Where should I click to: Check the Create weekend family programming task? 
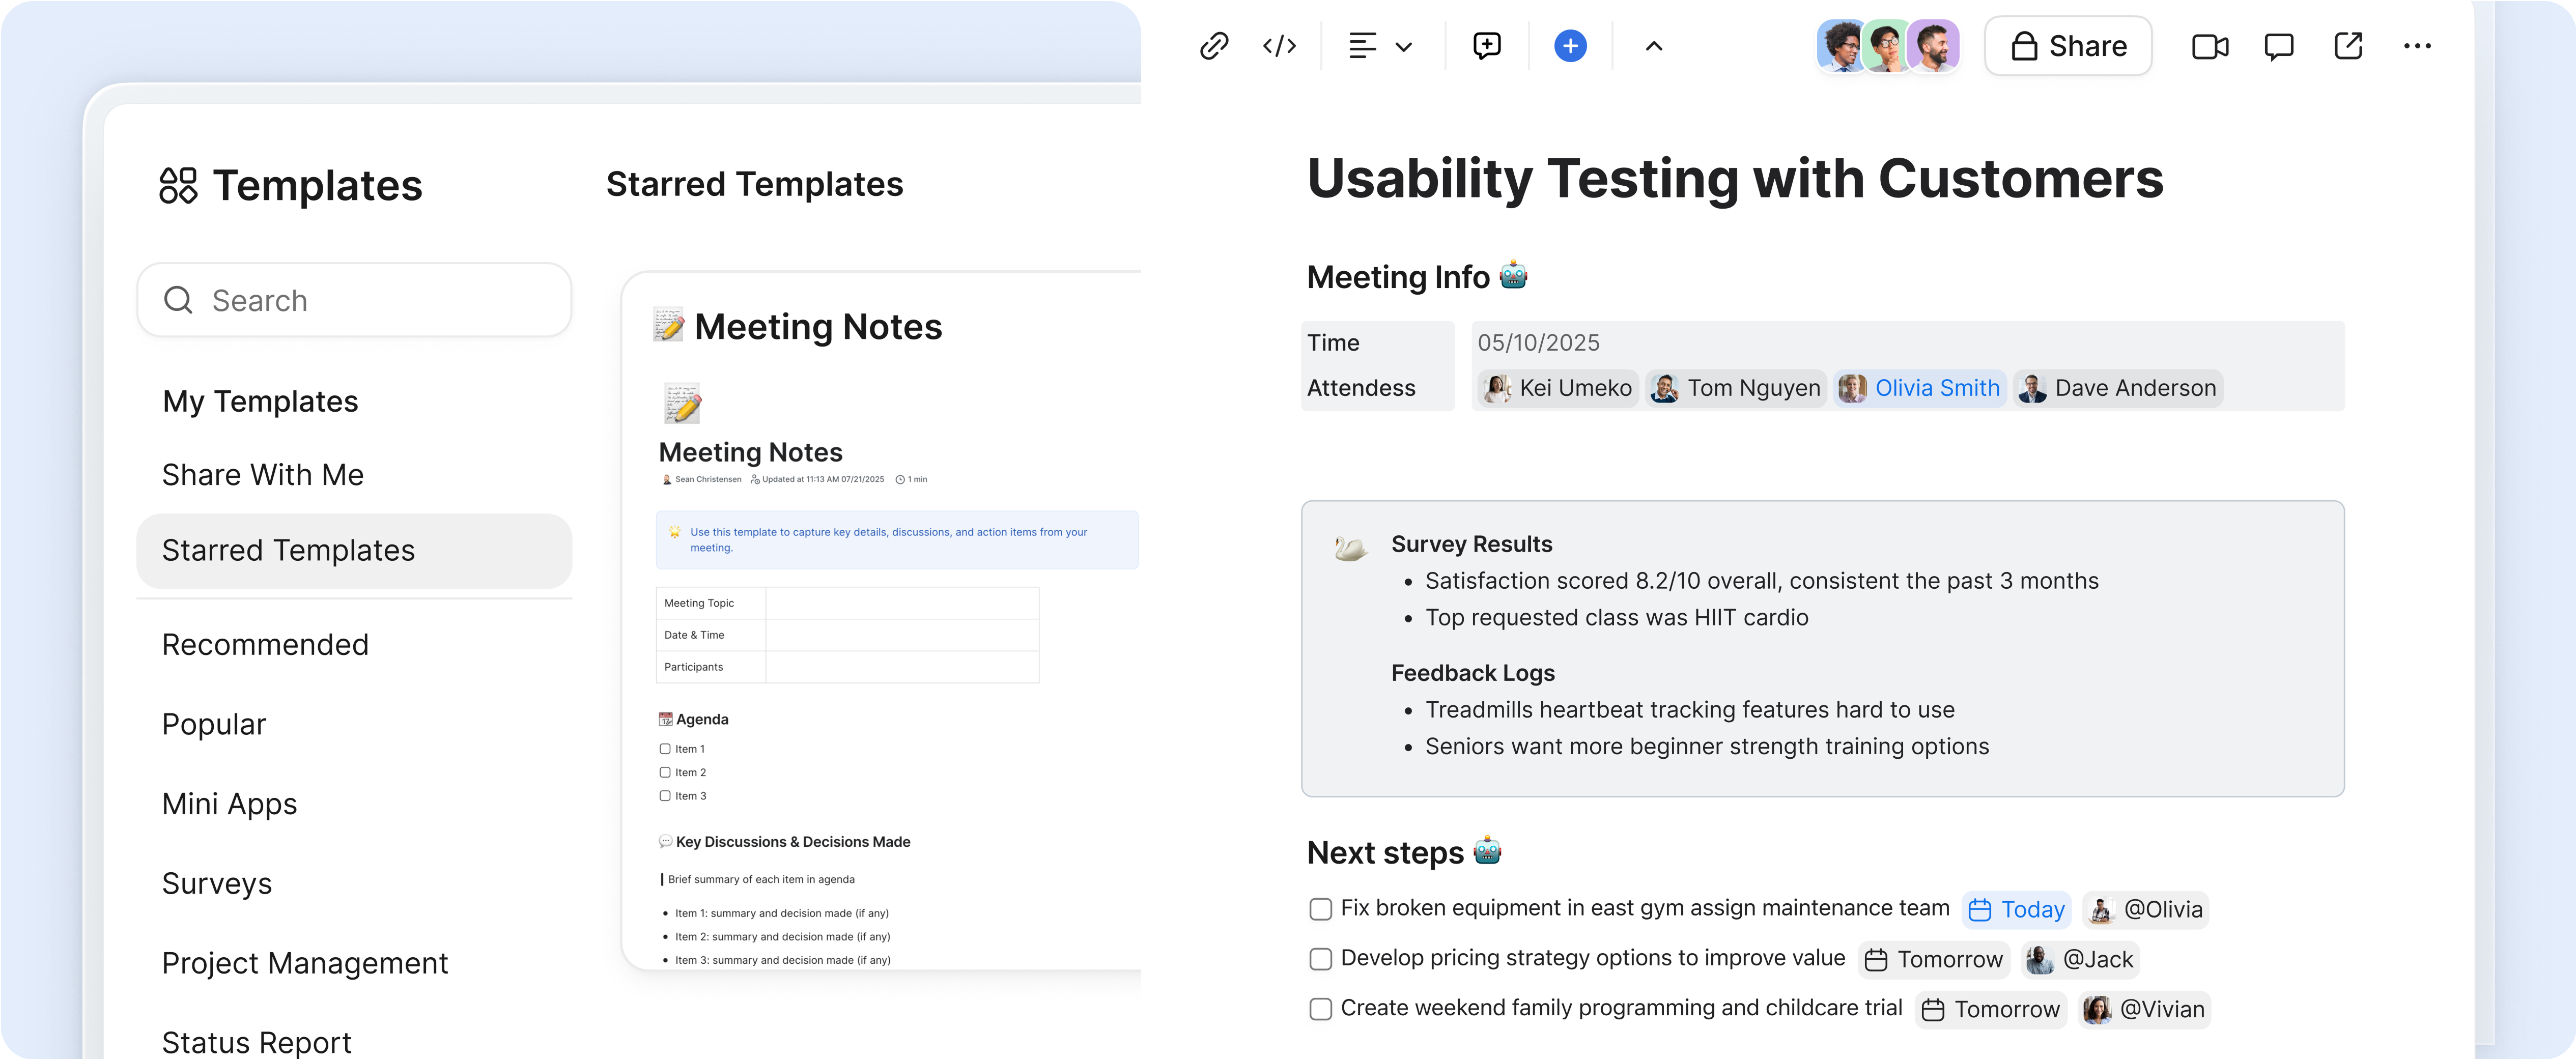(x=1320, y=1009)
